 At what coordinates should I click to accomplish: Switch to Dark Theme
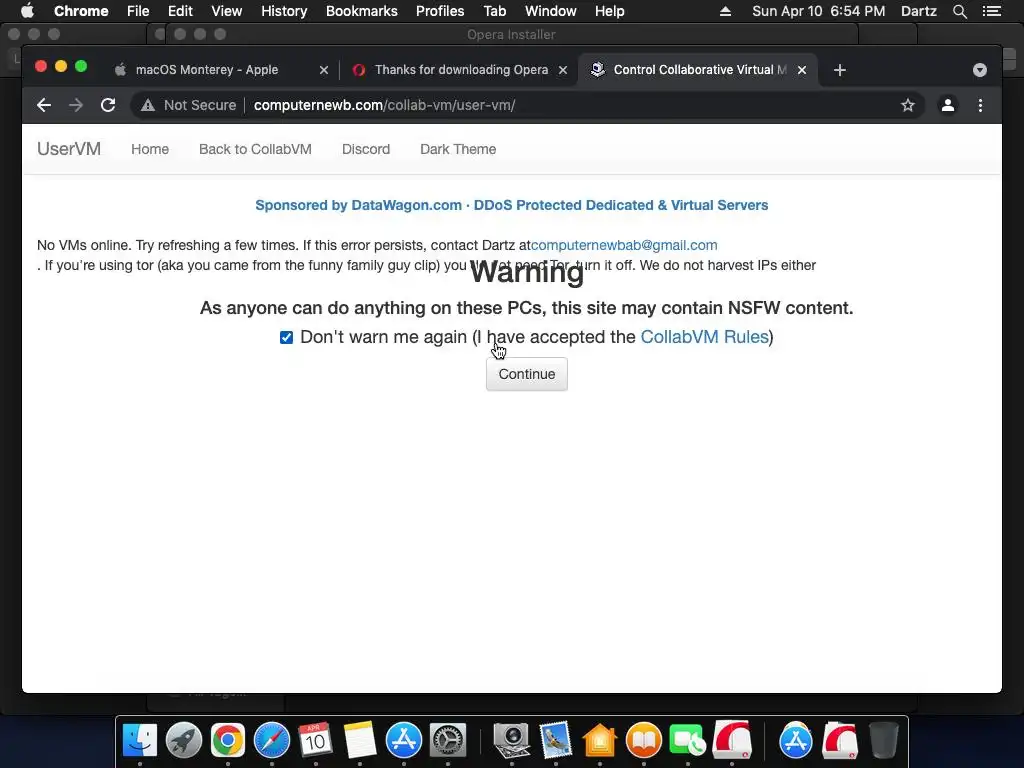click(x=458, y=149)
